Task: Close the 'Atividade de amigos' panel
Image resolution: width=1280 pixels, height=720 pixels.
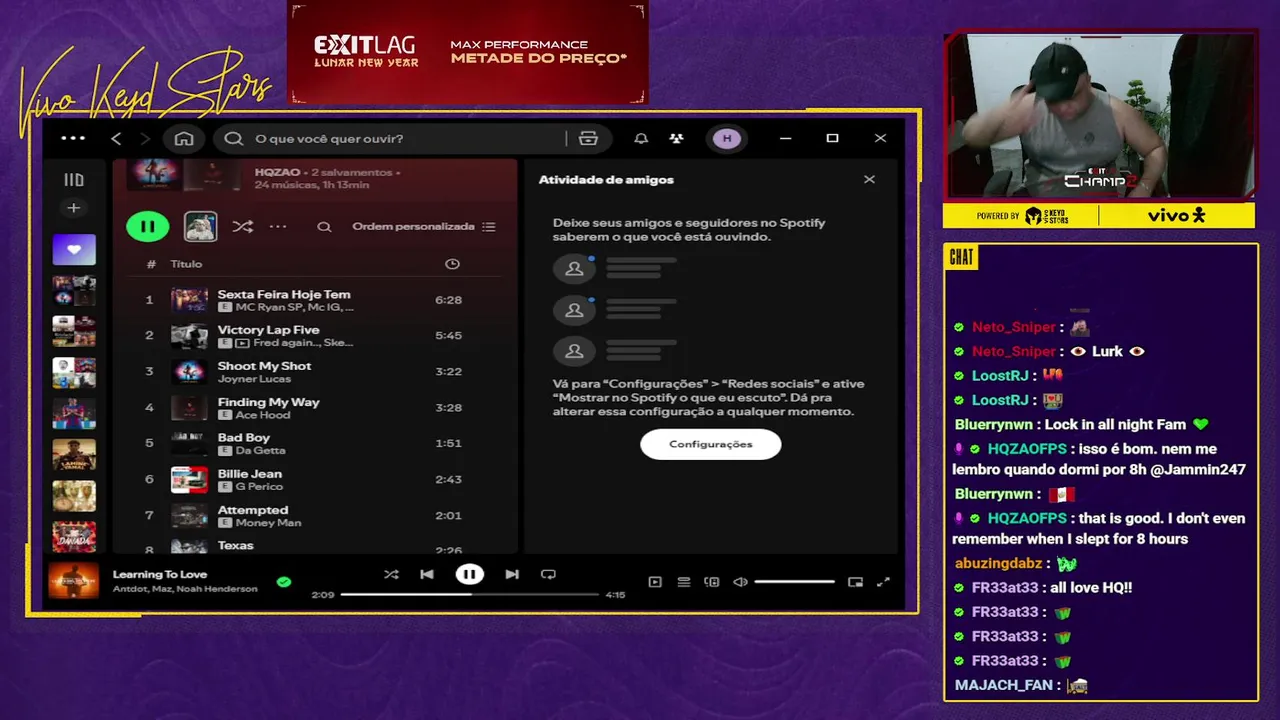Action: (x=869, y=180)
